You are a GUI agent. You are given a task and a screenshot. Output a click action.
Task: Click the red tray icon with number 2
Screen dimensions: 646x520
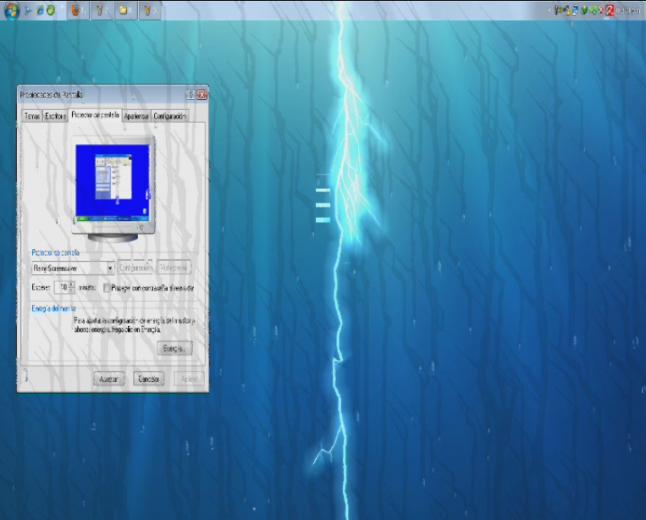coord(610,11)
